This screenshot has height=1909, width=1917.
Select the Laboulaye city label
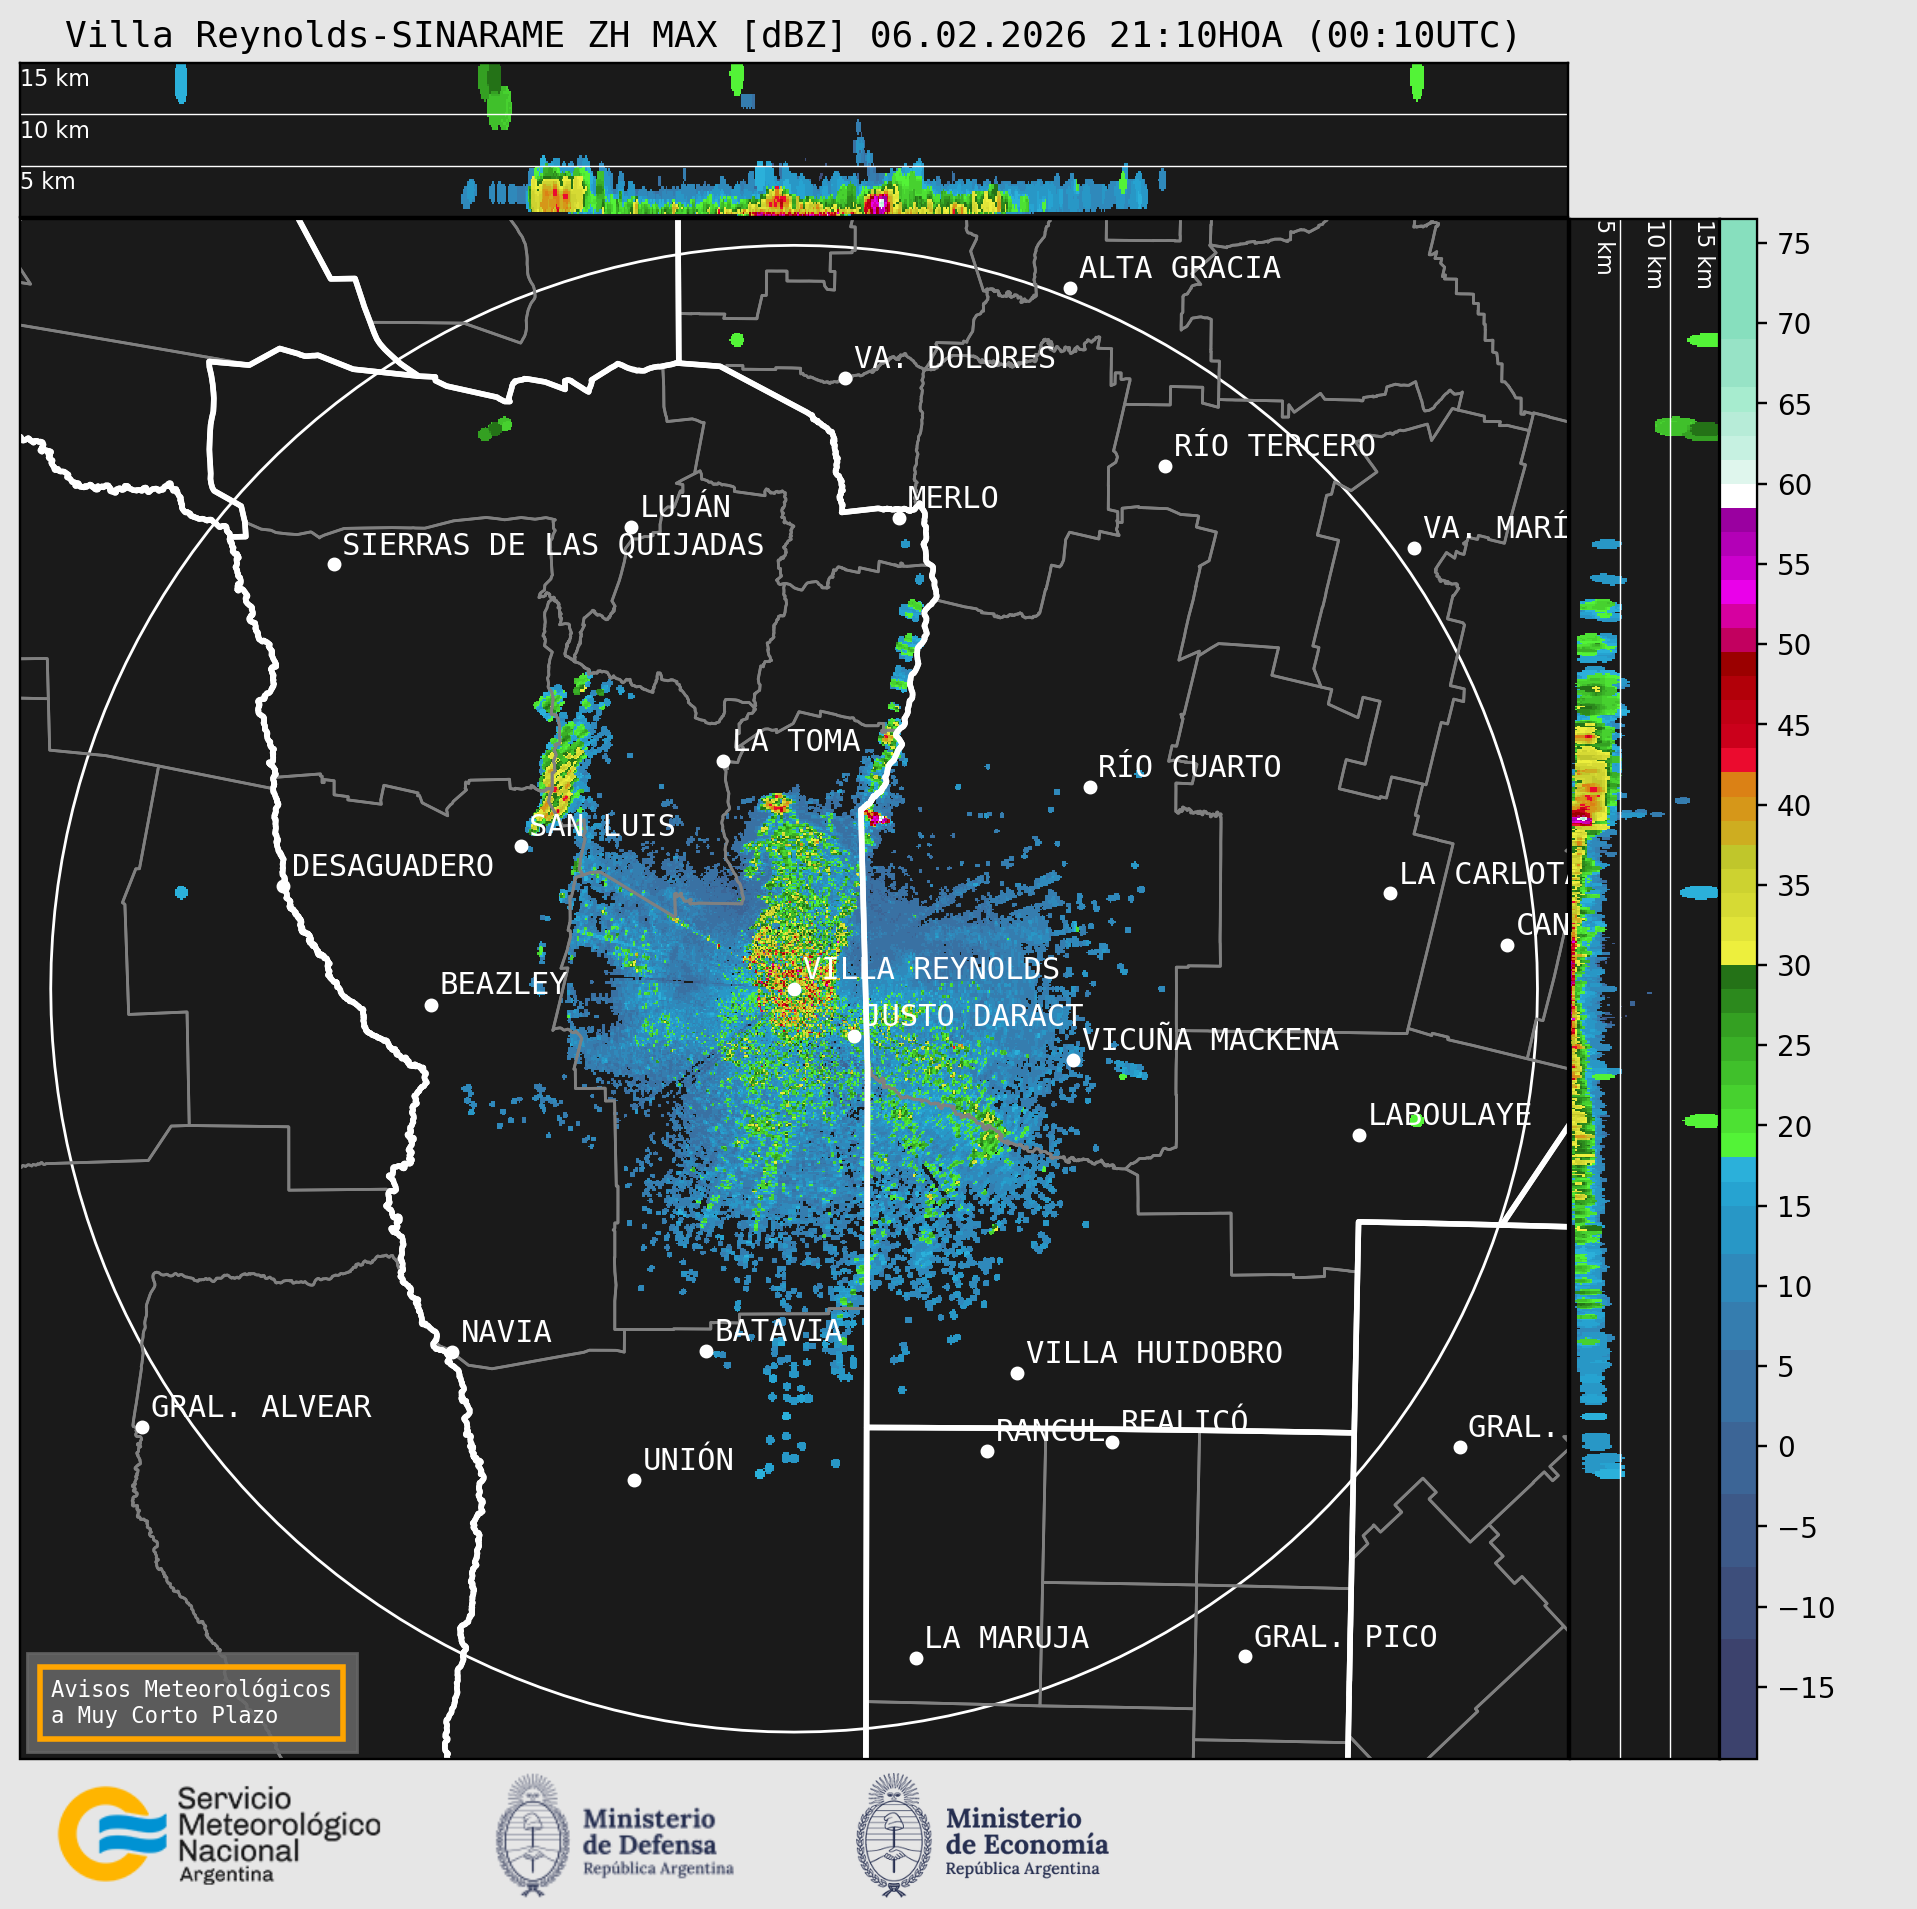tap(1449, 1114)
